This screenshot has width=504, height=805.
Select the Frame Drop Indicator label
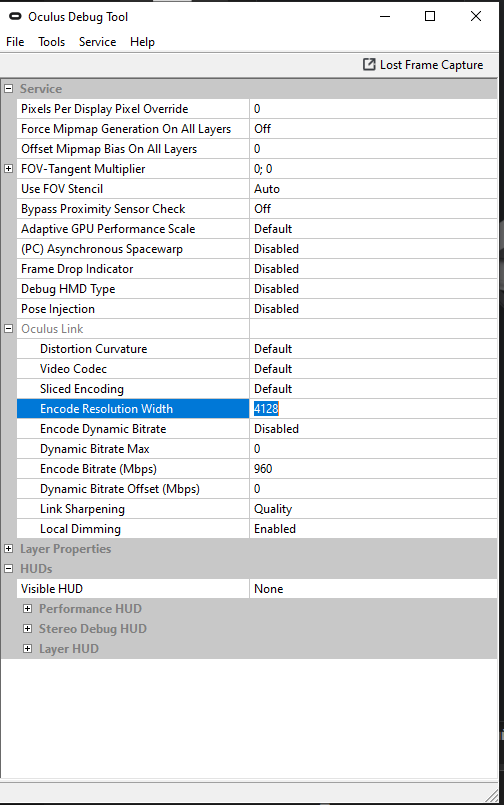point(77,269)
